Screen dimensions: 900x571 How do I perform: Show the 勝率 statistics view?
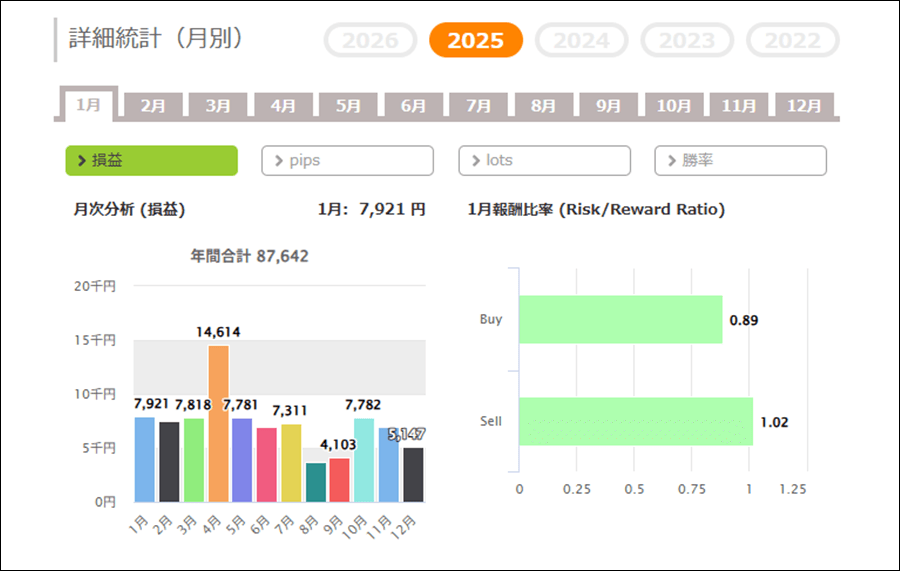pos(740,160)
